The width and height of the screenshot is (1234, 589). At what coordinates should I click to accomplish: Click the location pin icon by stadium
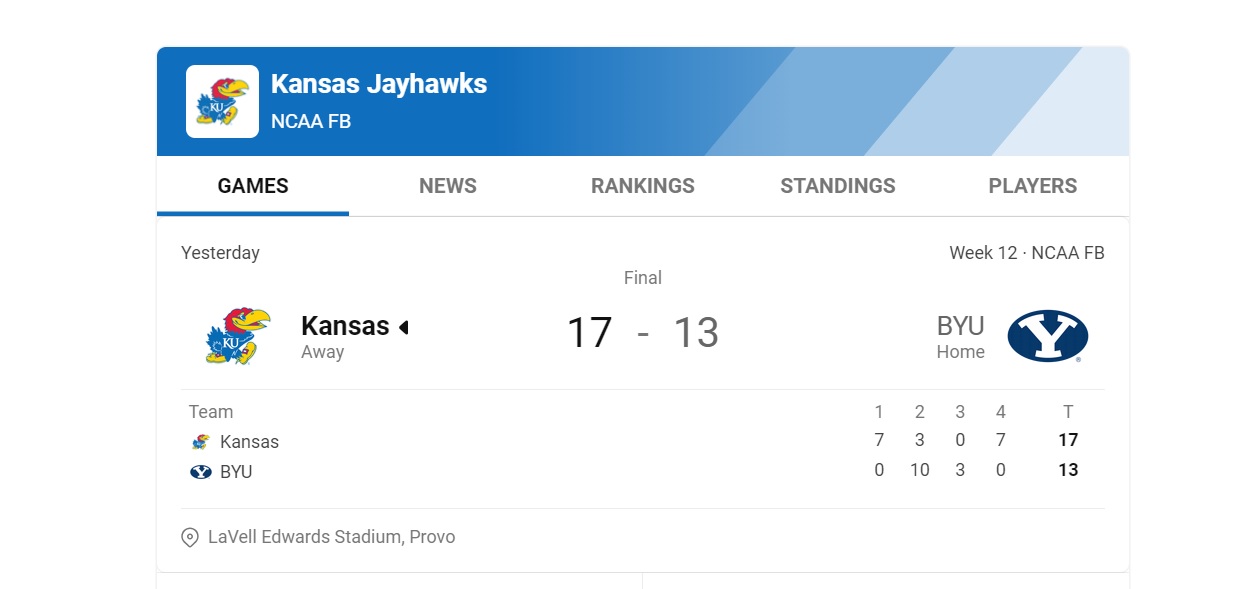[190, 538]
